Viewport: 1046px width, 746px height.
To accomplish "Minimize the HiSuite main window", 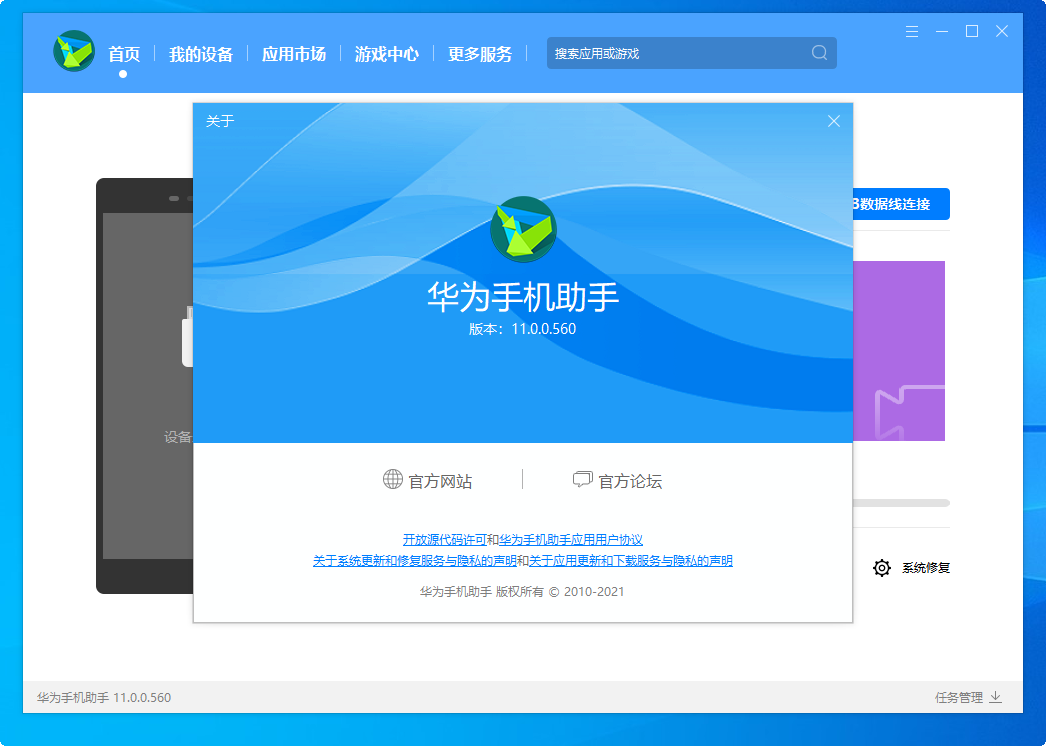I will 942,31.
